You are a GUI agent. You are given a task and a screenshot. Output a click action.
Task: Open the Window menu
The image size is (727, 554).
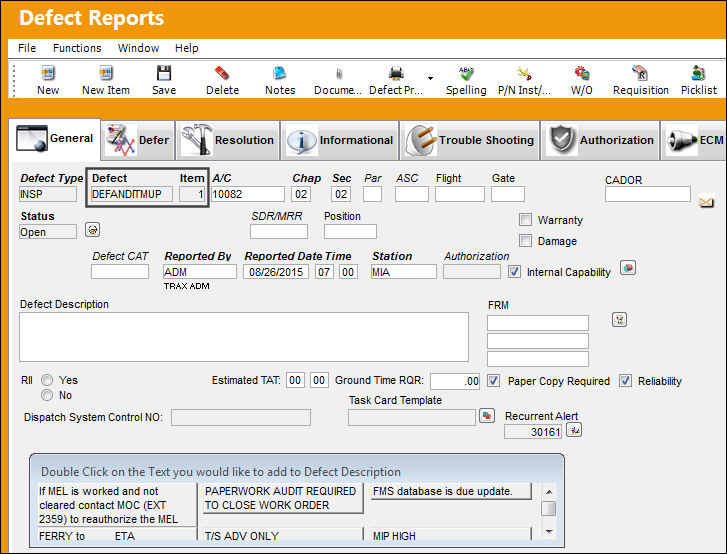tap(138, 48)
